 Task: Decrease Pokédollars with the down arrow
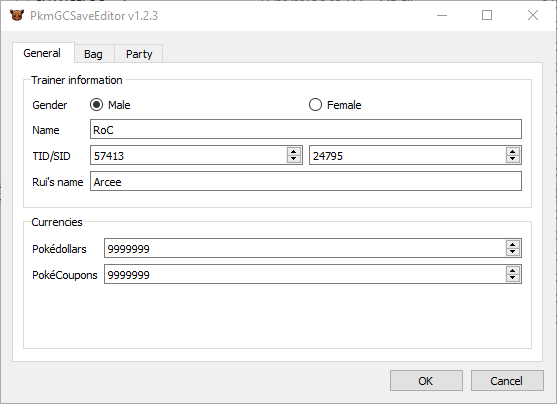click(513, 252)
